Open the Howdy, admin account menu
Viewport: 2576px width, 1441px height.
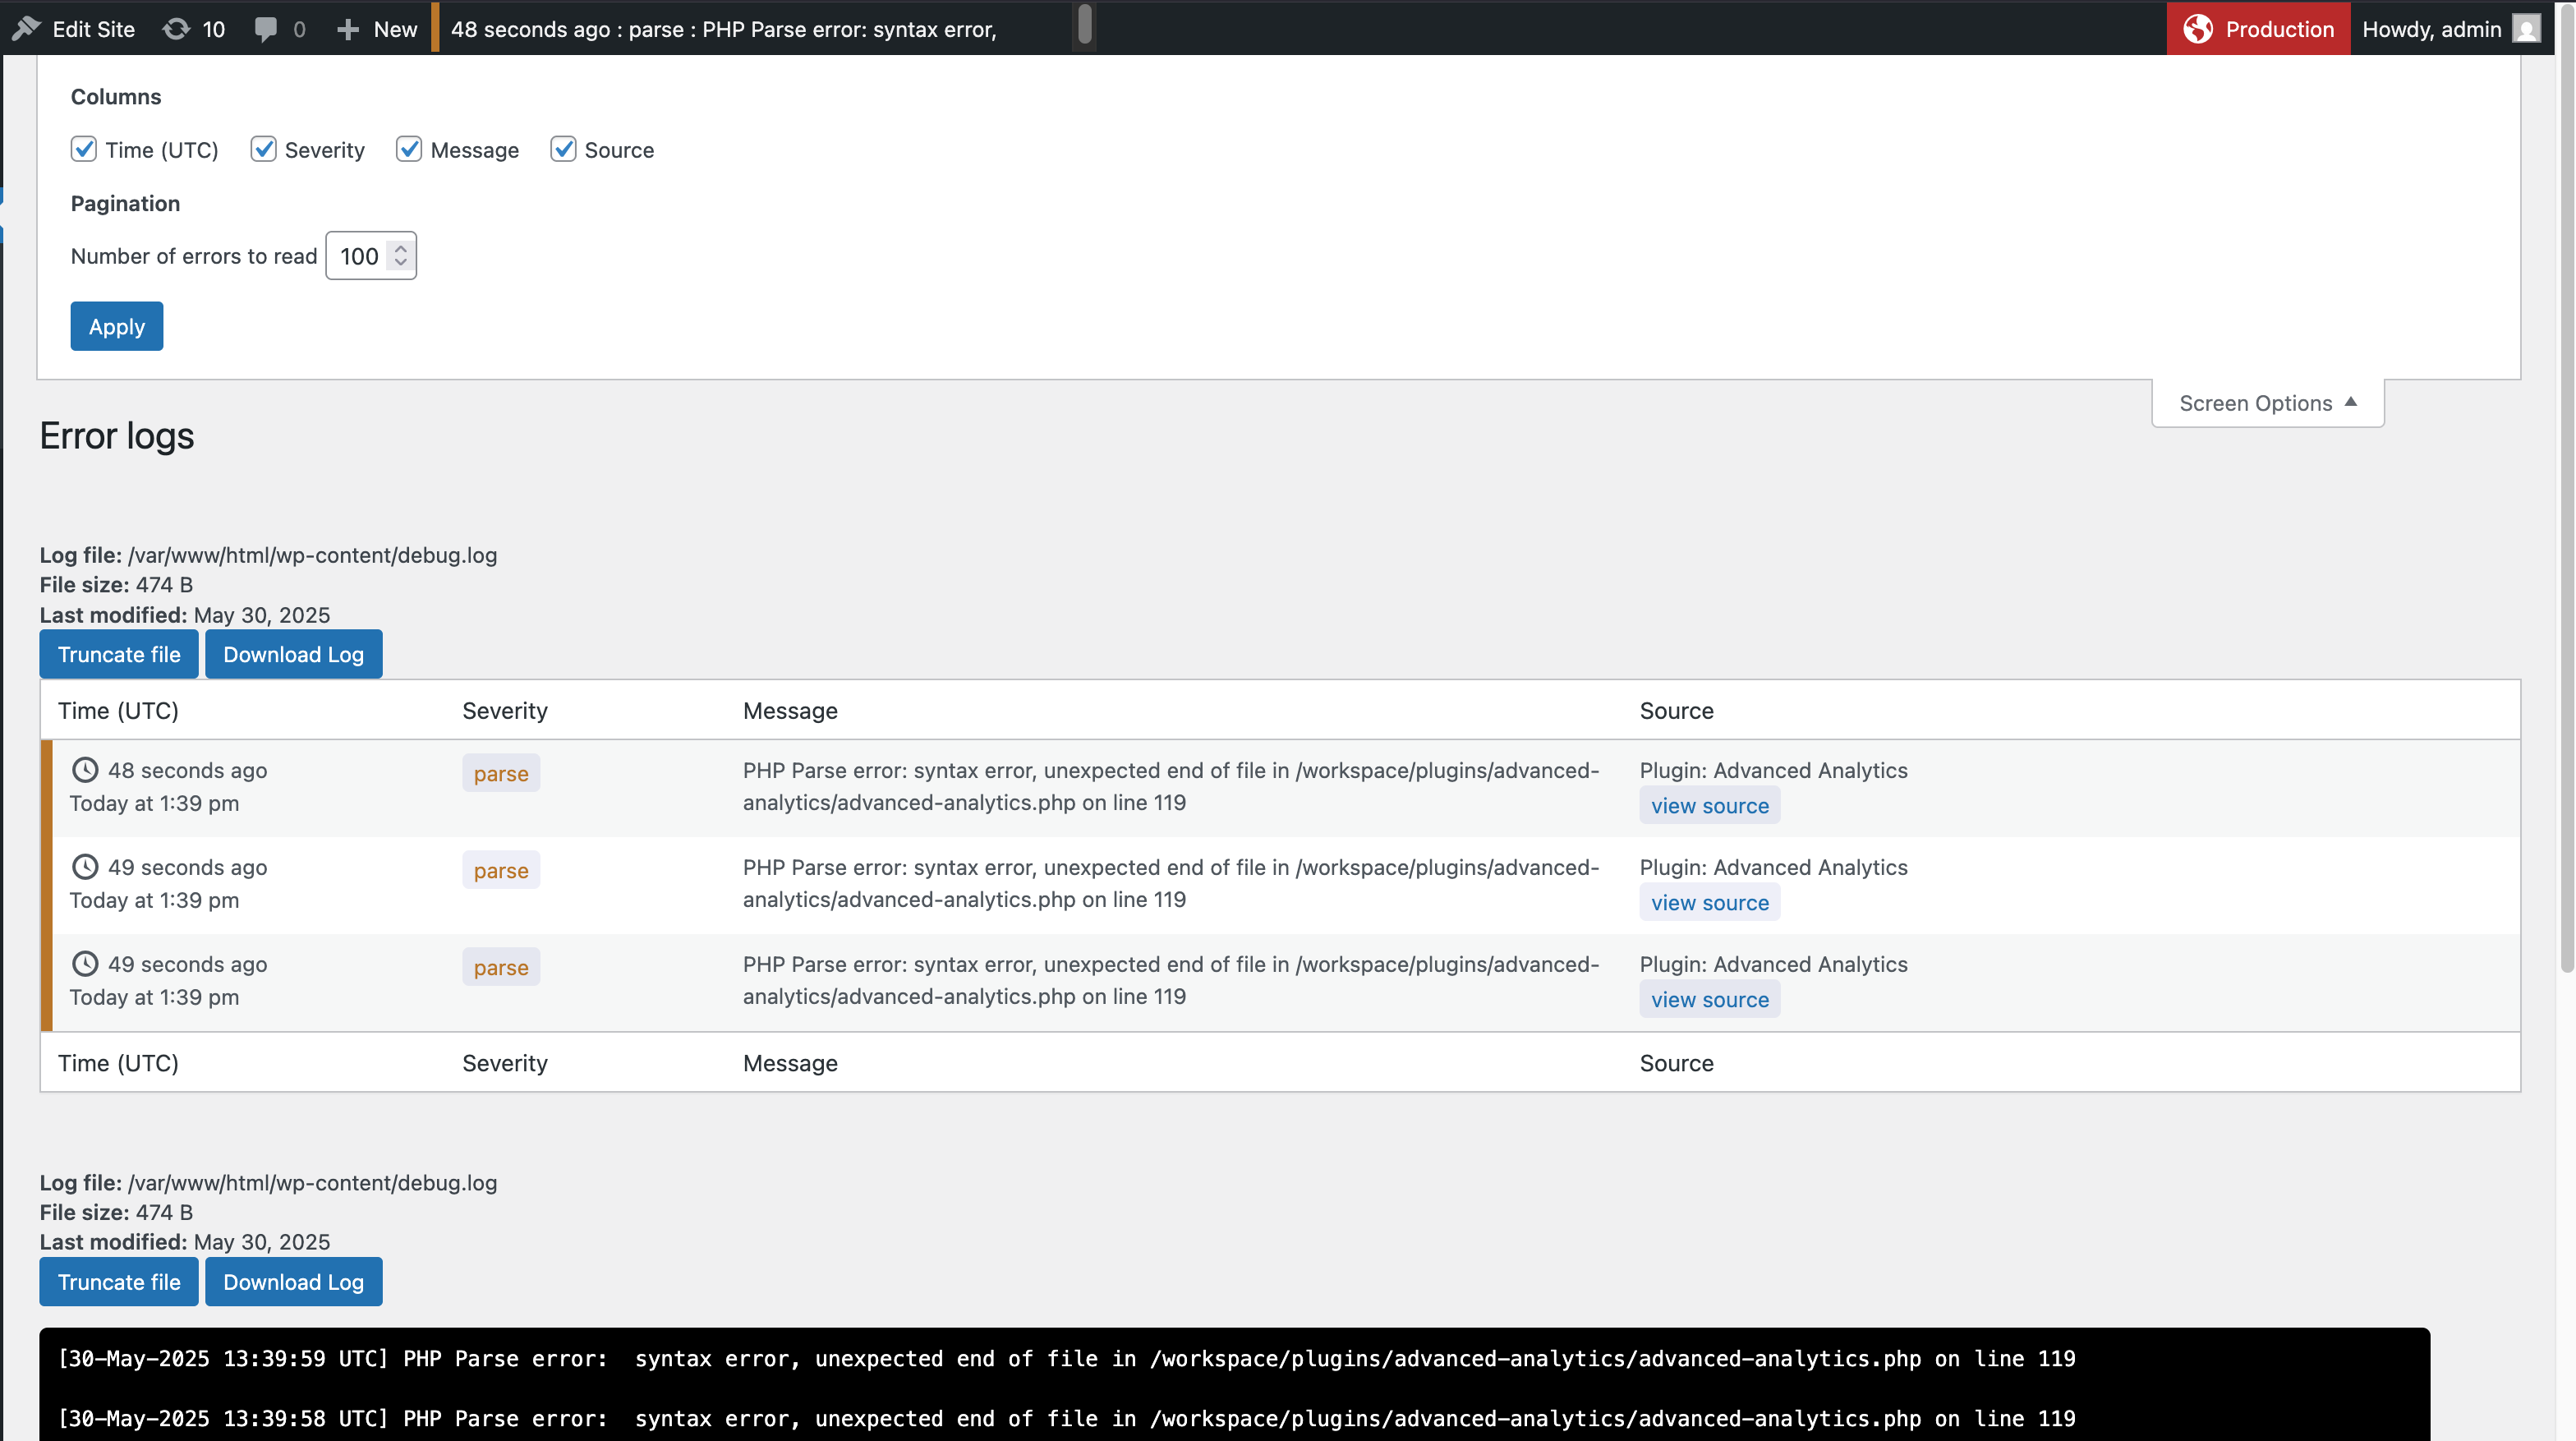2450,29
